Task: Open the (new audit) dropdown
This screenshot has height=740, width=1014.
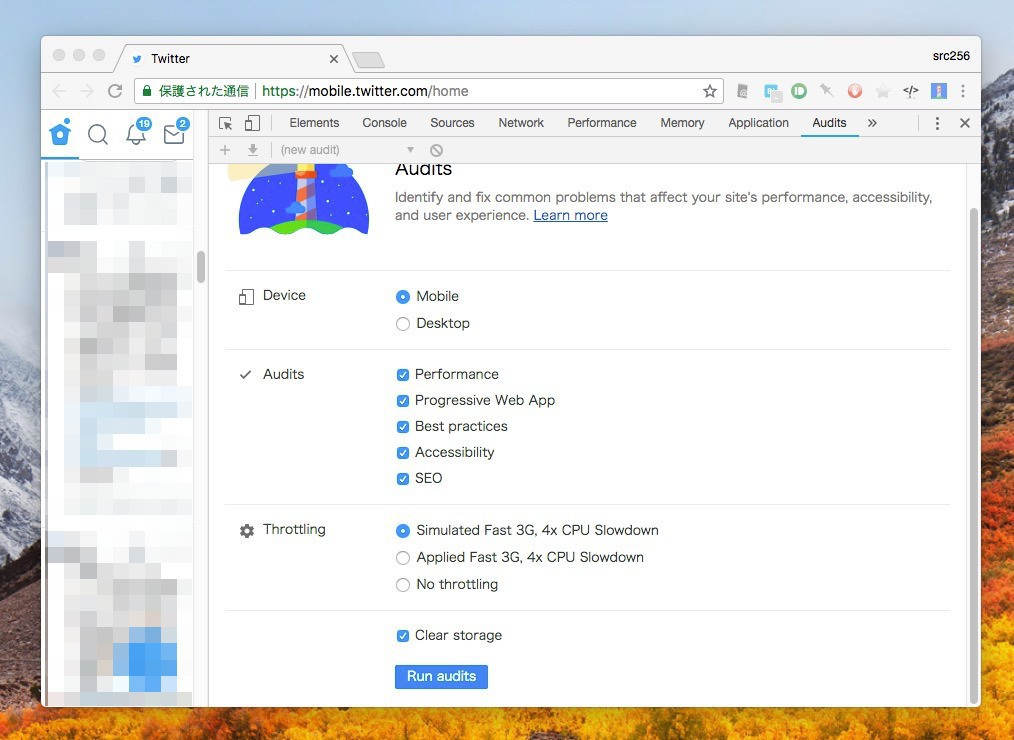Action: (347, 150)
